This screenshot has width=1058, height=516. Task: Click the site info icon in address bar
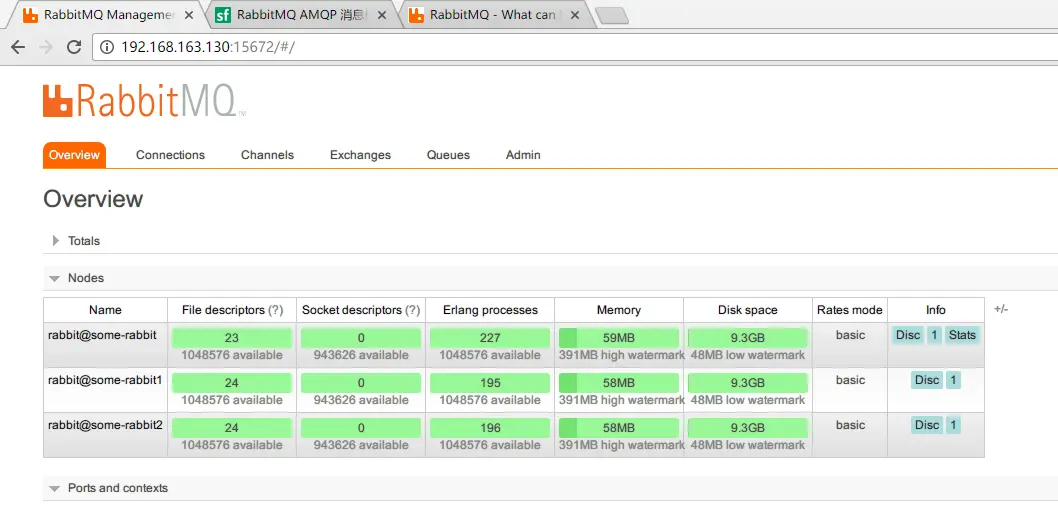pyautogui.click(x=107, y=47)
